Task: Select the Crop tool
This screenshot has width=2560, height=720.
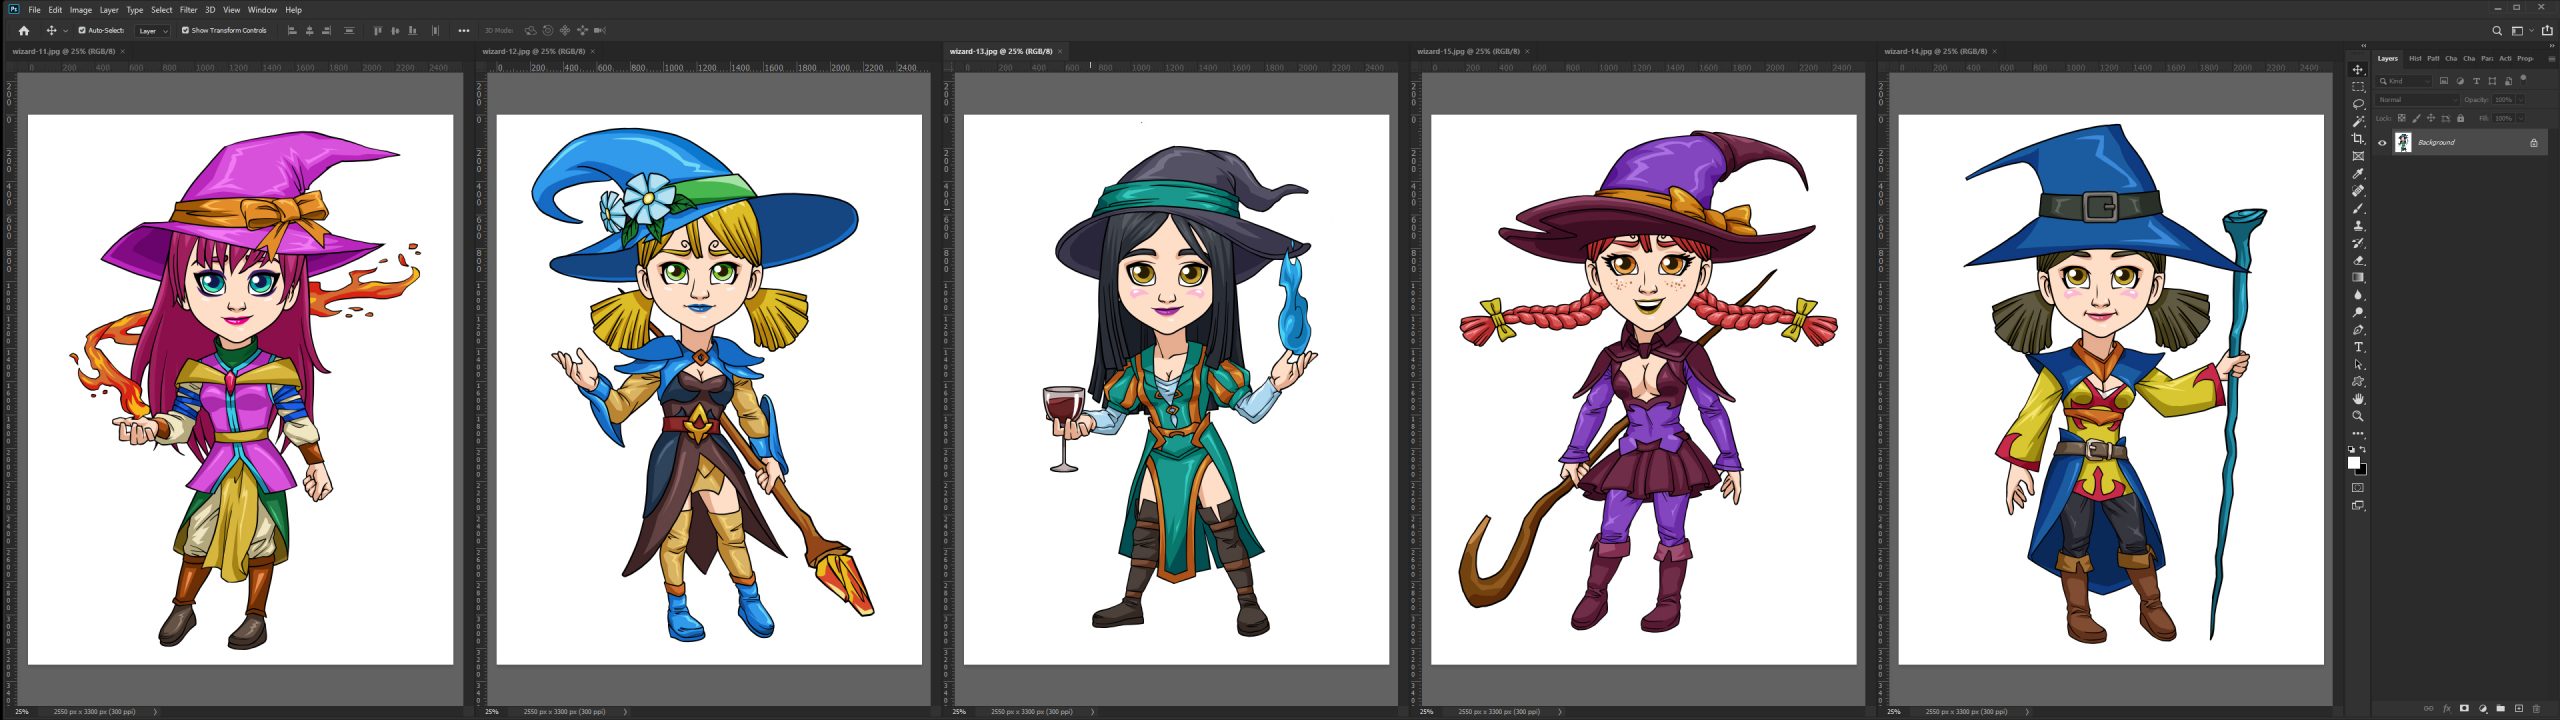Action: point(2358,139)
